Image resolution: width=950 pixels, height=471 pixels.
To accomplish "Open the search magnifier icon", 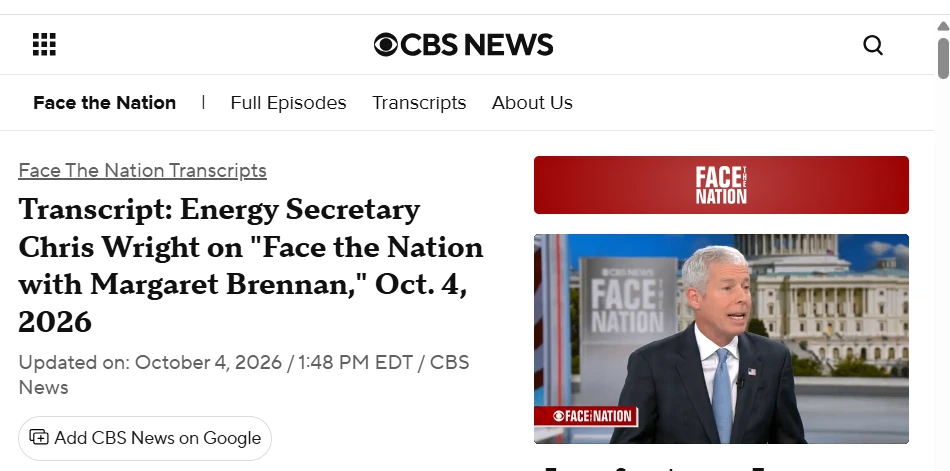I will [872, 45].
